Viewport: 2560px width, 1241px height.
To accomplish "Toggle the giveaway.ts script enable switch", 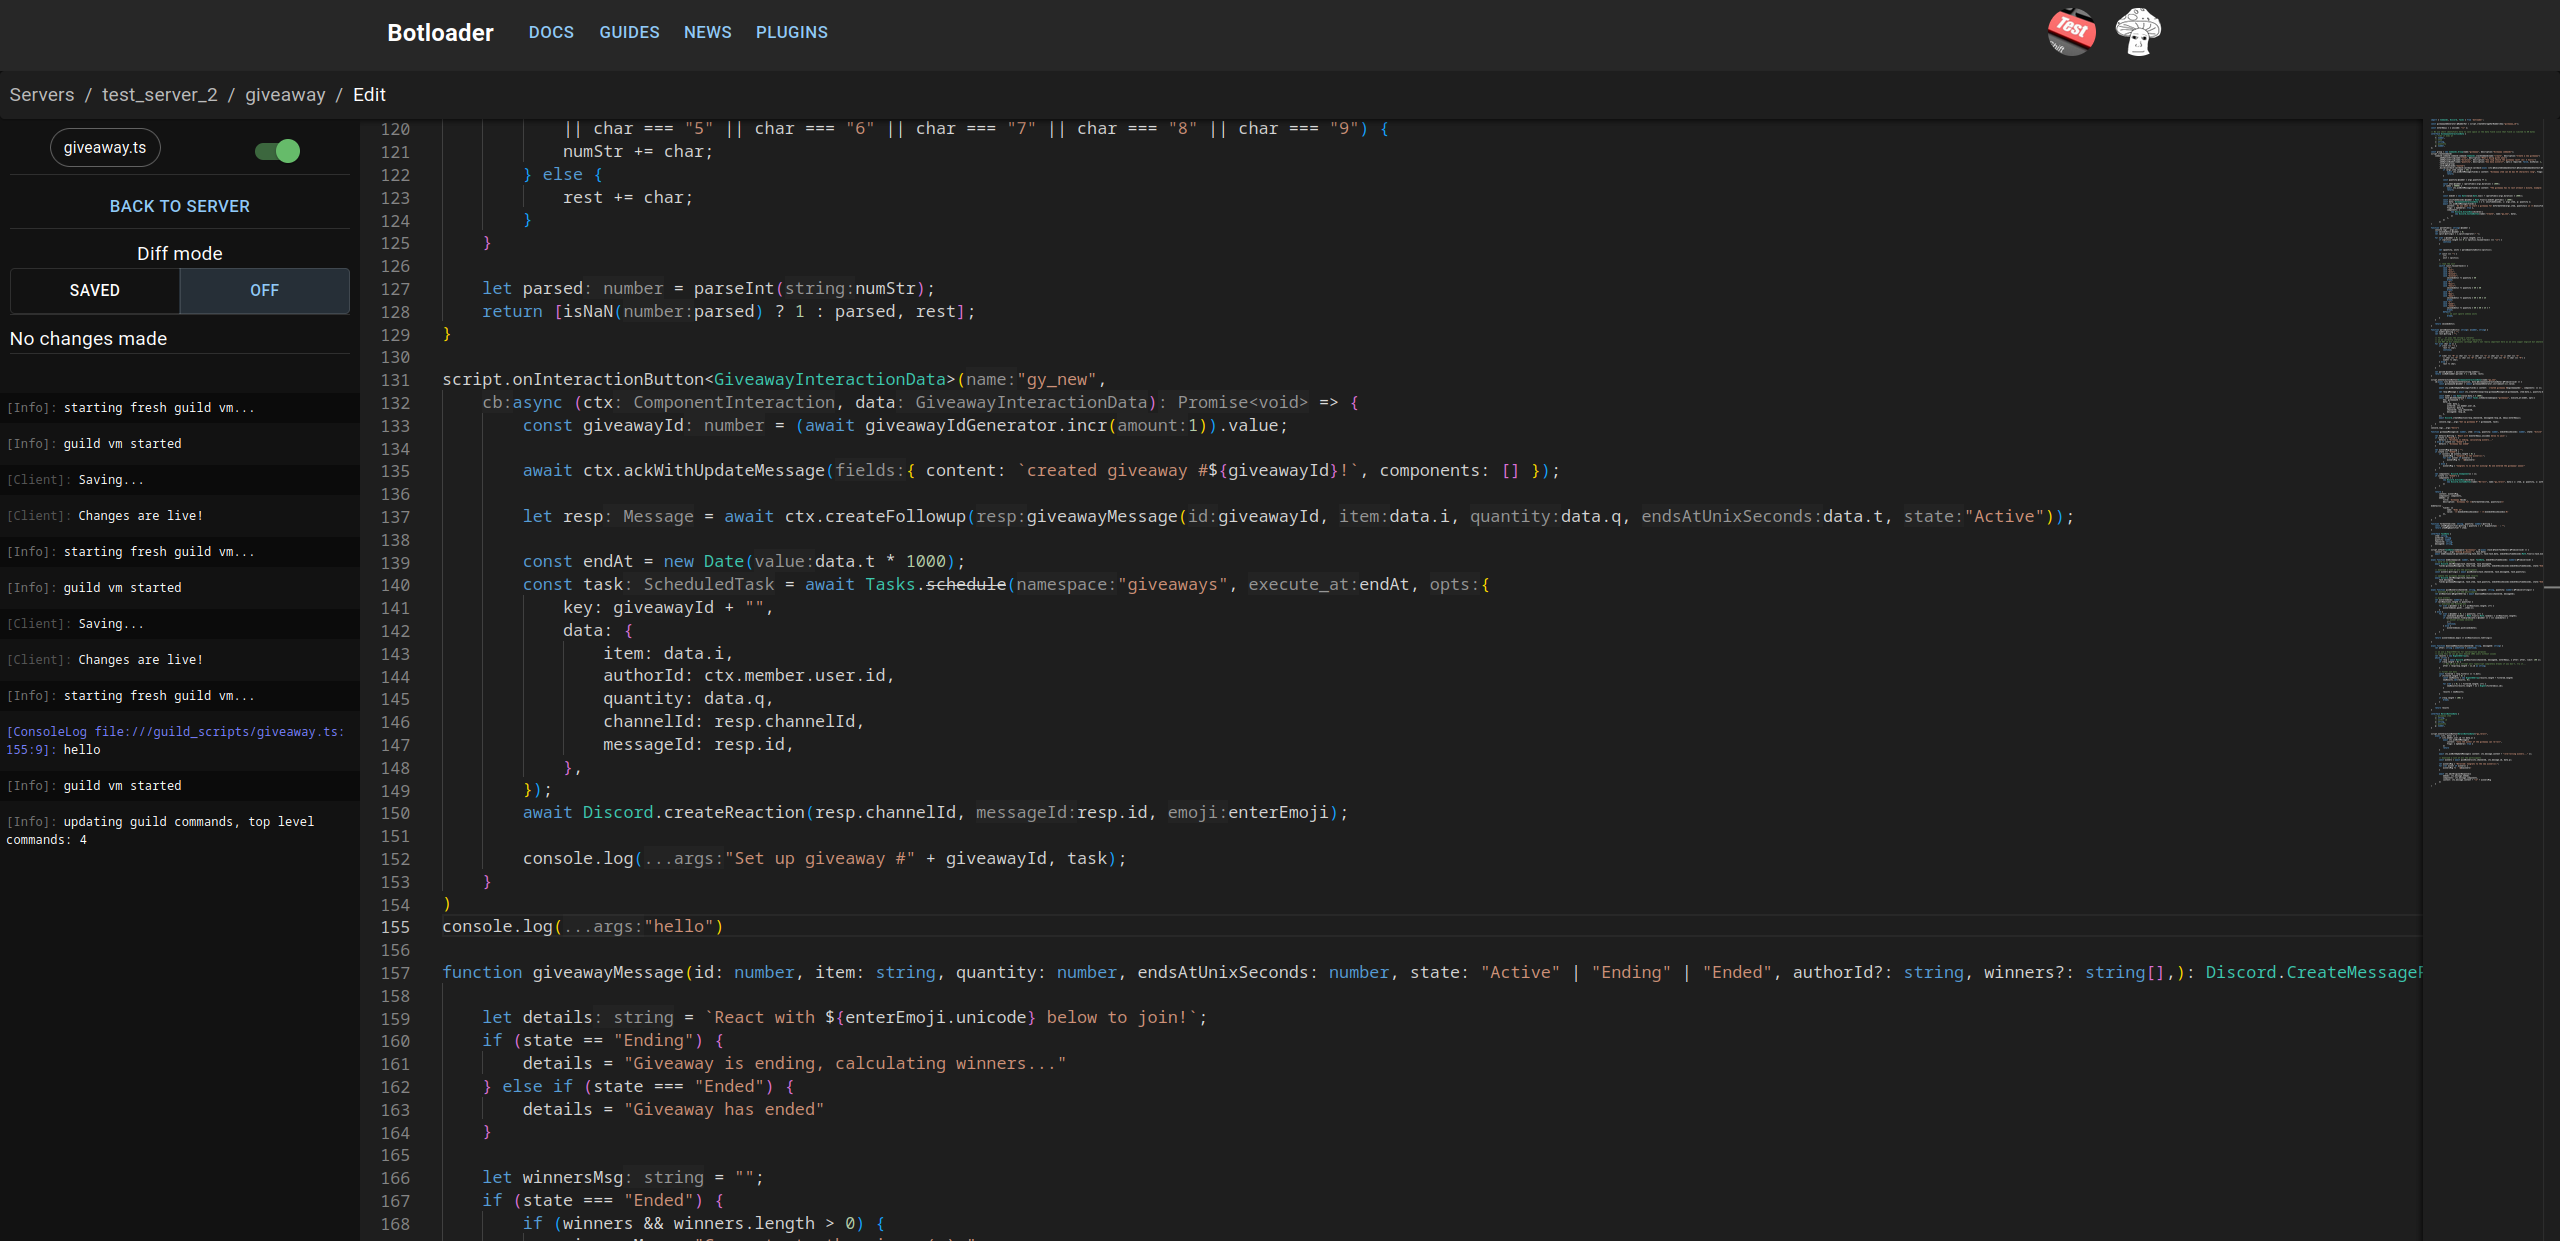I will (x=275, y=150).
